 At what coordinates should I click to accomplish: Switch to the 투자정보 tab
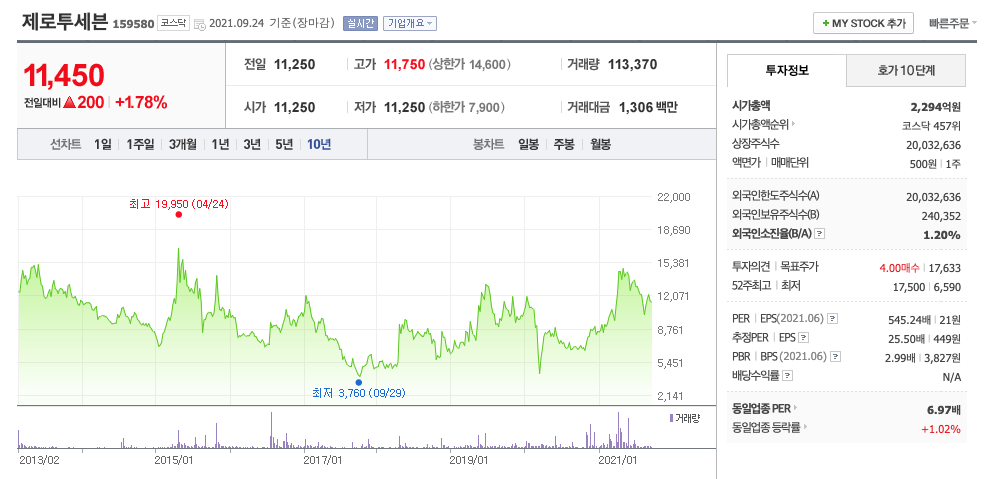pyautogui.click(x=787, y=71)
